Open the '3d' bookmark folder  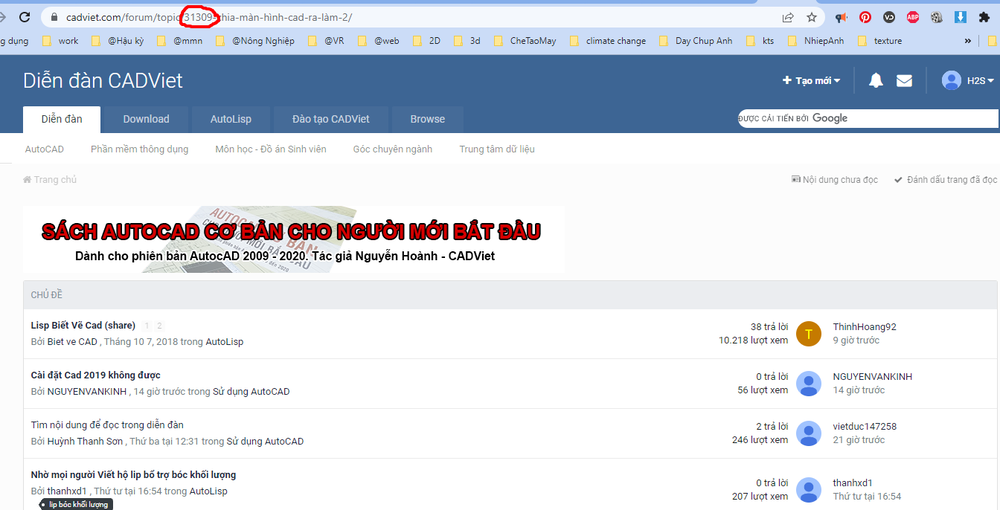467,41
